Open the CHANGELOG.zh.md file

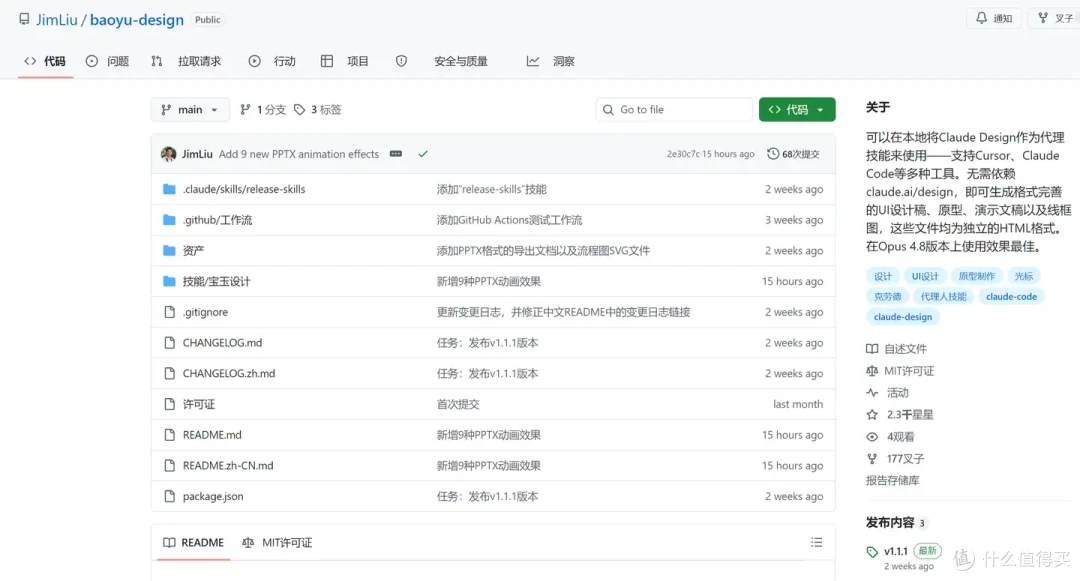click(x=229, y=373)
